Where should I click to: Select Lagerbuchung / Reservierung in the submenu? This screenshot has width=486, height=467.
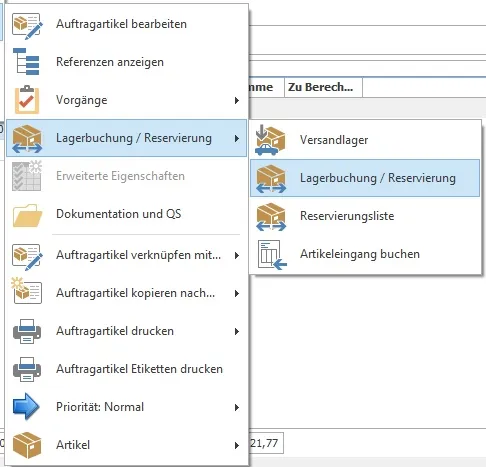365,178
